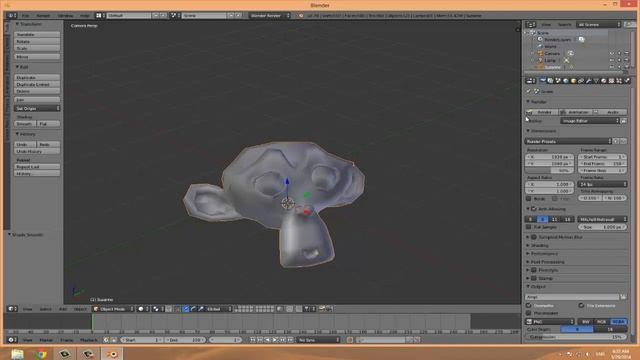The height and width of the screenshot is (360, 640).
Task: Toggle the Anti-Aliasing checkbox
Action: click(534, 209)
